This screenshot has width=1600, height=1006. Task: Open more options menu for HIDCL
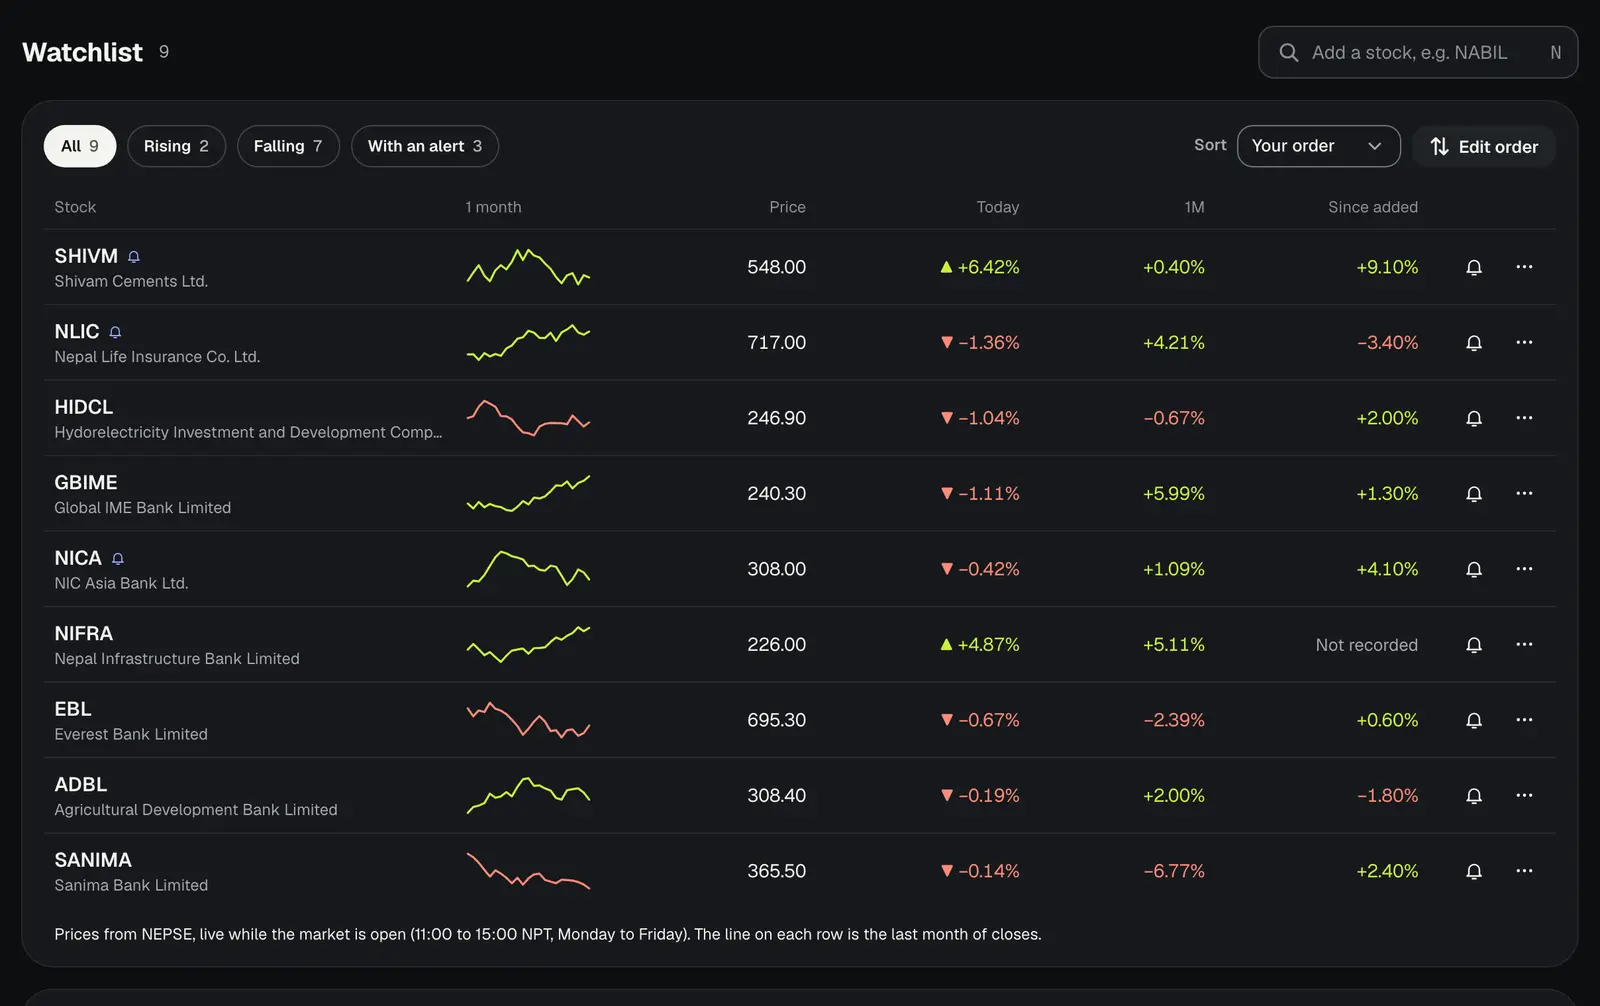(x=1524, y=418)
